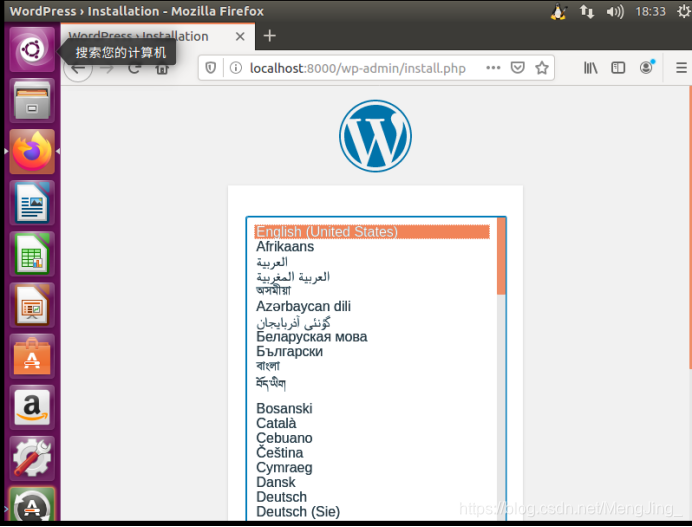Click penguin tray icon in panel
Viewport: 692px width, 527px height.
pos(559,11)
